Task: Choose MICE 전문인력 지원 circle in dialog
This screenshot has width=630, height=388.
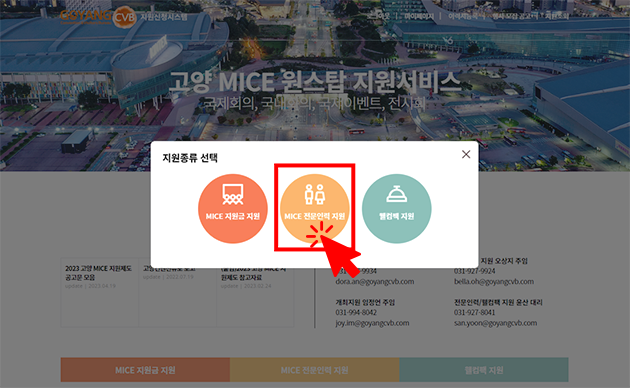Action: pyautogui.click(x=315, y=208)
